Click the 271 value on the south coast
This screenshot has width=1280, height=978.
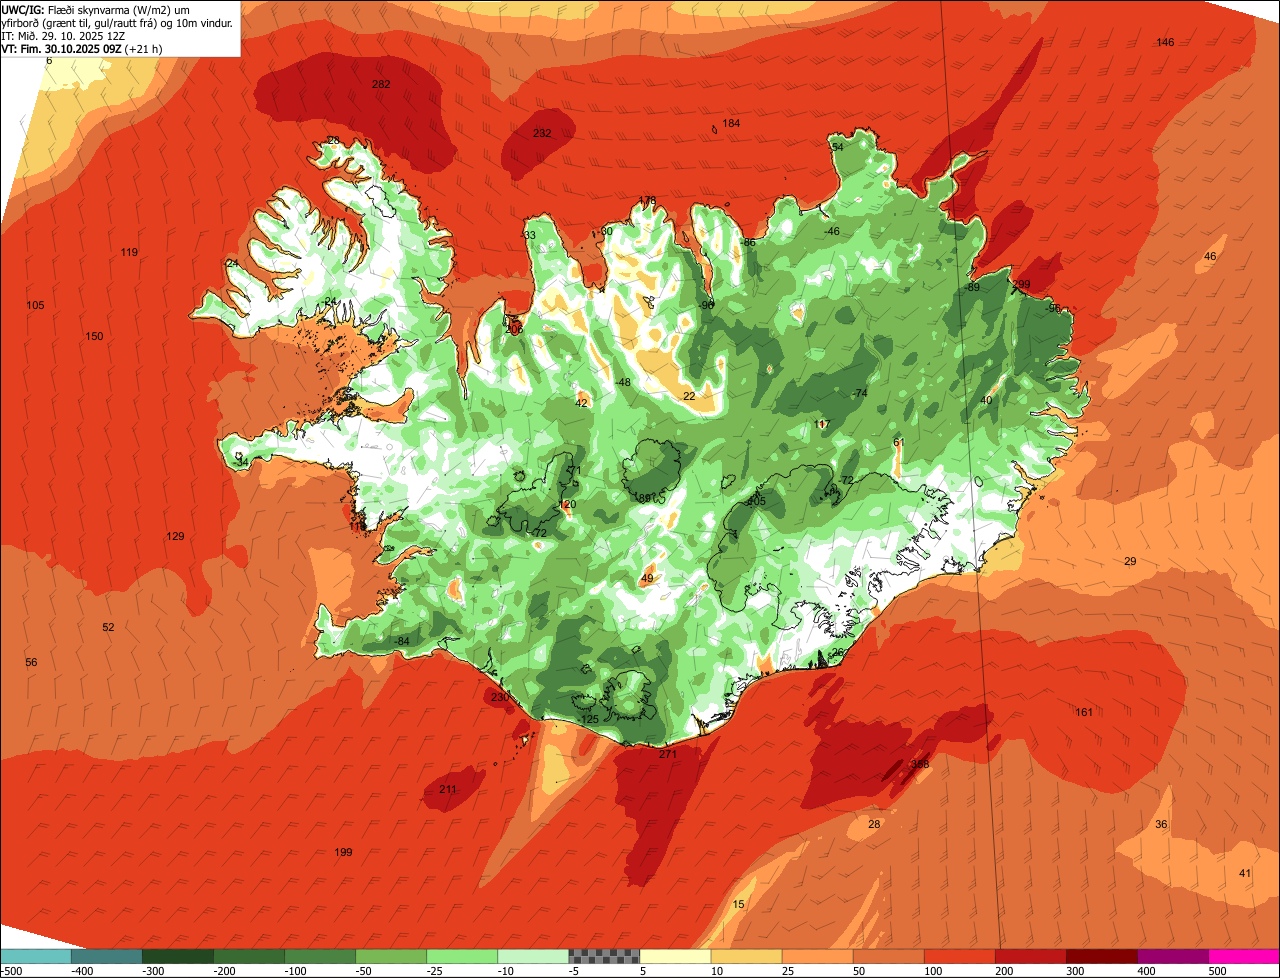tap(668, 754)
